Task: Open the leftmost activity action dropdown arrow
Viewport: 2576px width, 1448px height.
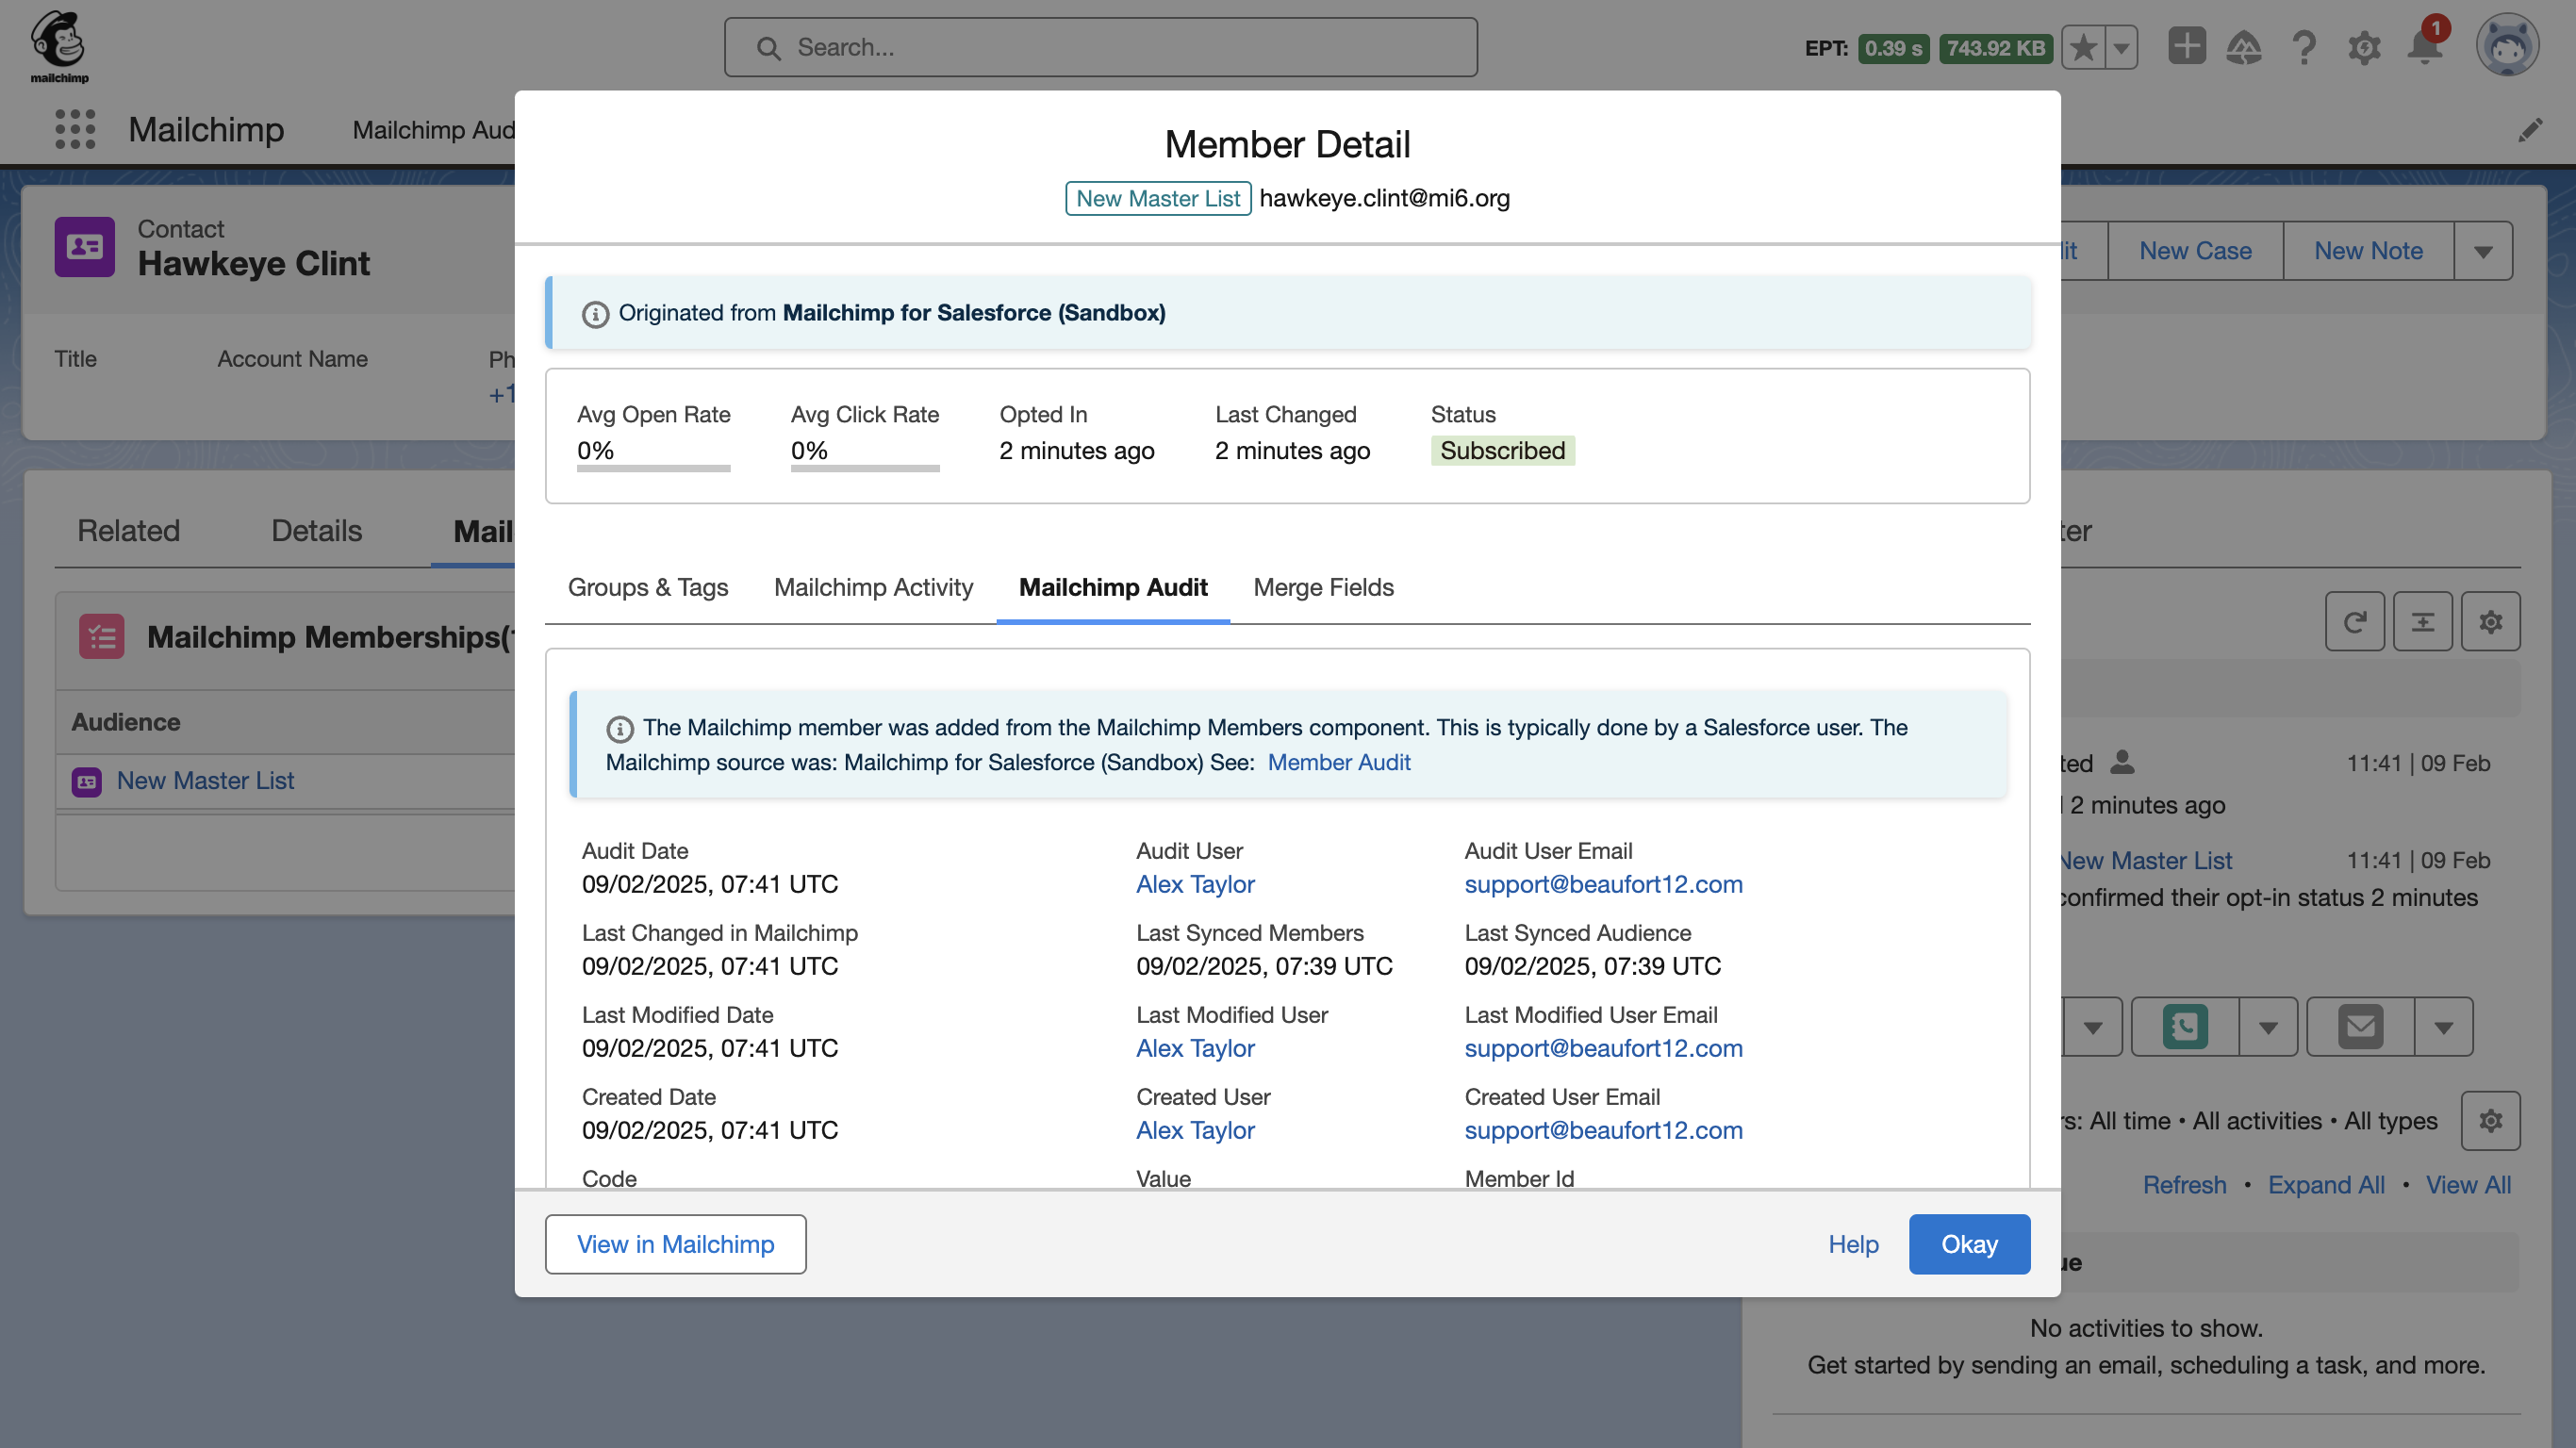Action: pyautogui.click(x=2092, y=1027)
